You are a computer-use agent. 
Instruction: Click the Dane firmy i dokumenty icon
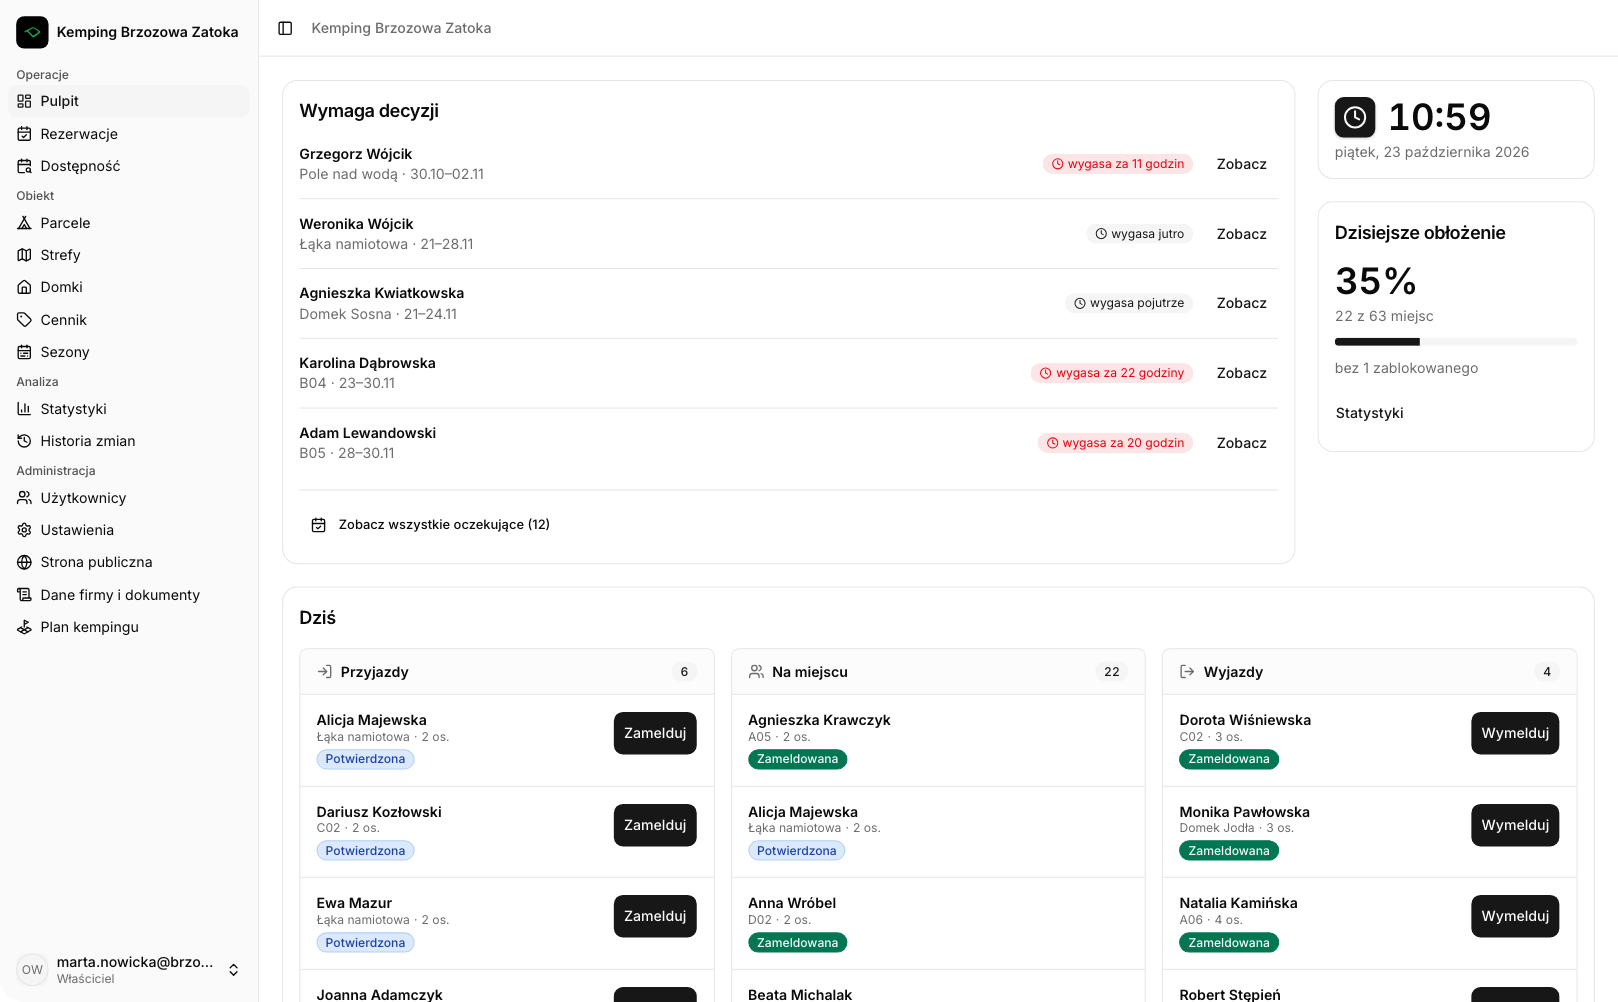[25, 595]
